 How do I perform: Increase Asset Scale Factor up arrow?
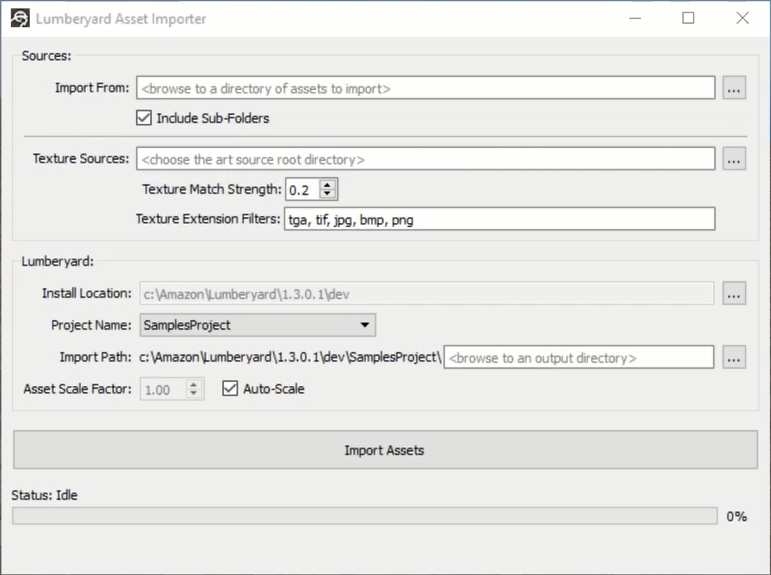(194, 385)
